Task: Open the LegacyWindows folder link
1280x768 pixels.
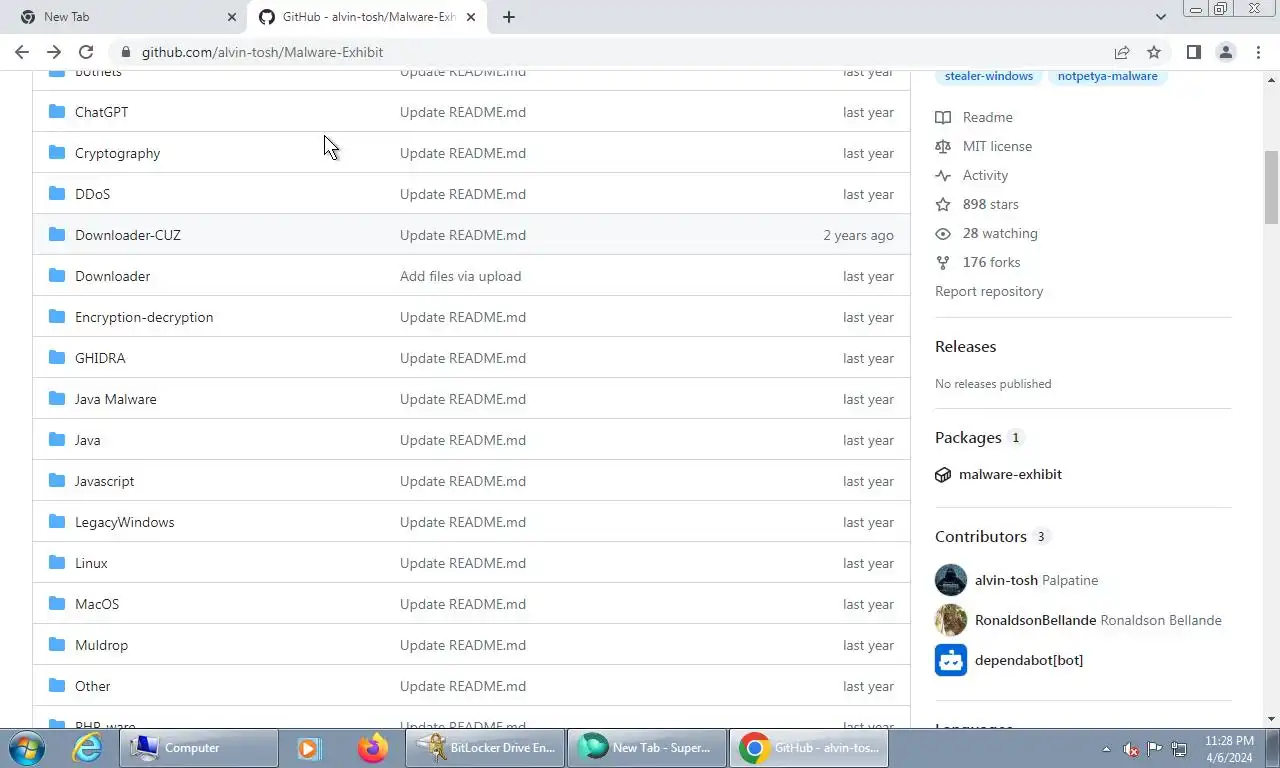Action: pyautogui.click(x=124, y=522)
